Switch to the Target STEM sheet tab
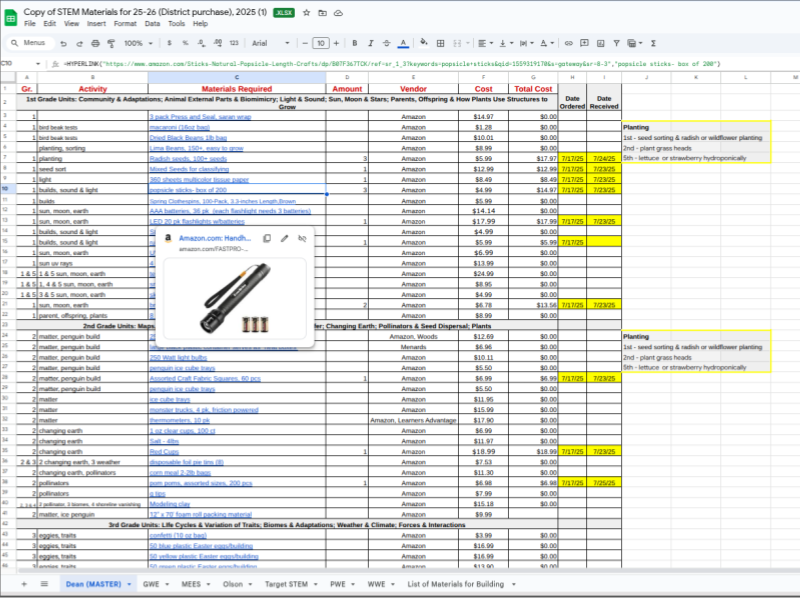The height and width of the screenshot is (600, 800). (x=286, y=584)
